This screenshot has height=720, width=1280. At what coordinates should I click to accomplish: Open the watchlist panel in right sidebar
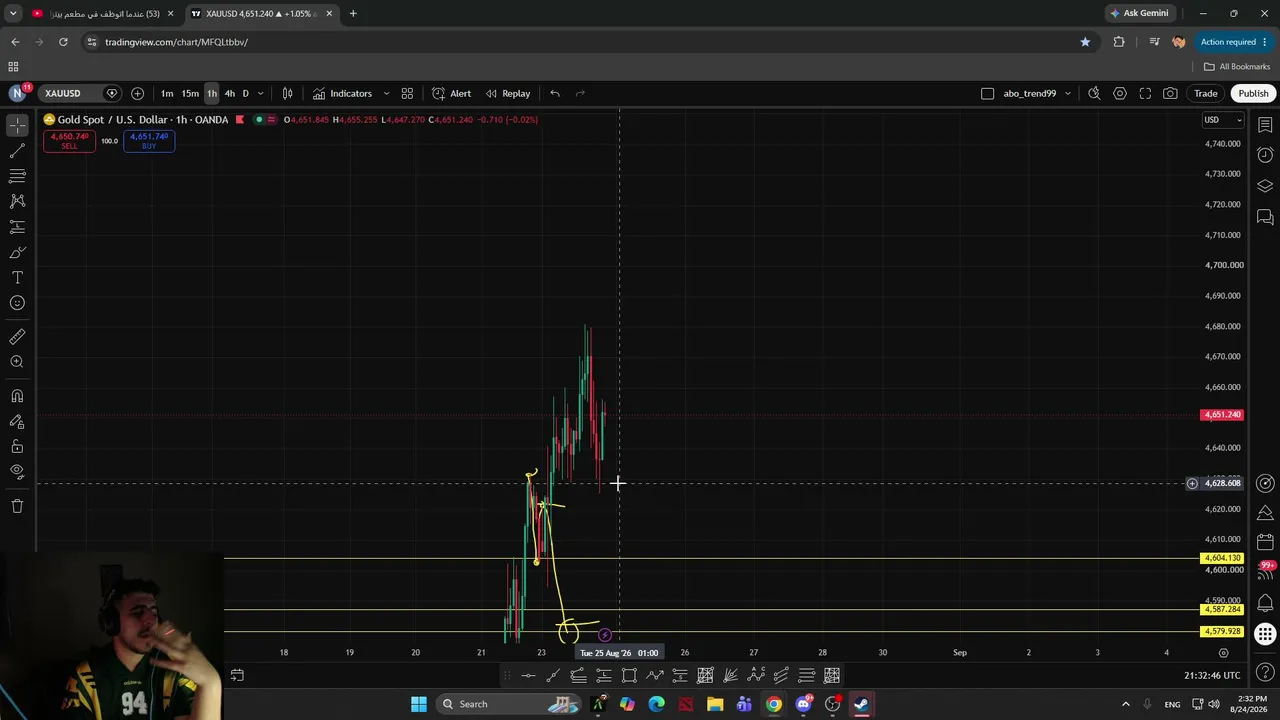tap(1265, 125)
